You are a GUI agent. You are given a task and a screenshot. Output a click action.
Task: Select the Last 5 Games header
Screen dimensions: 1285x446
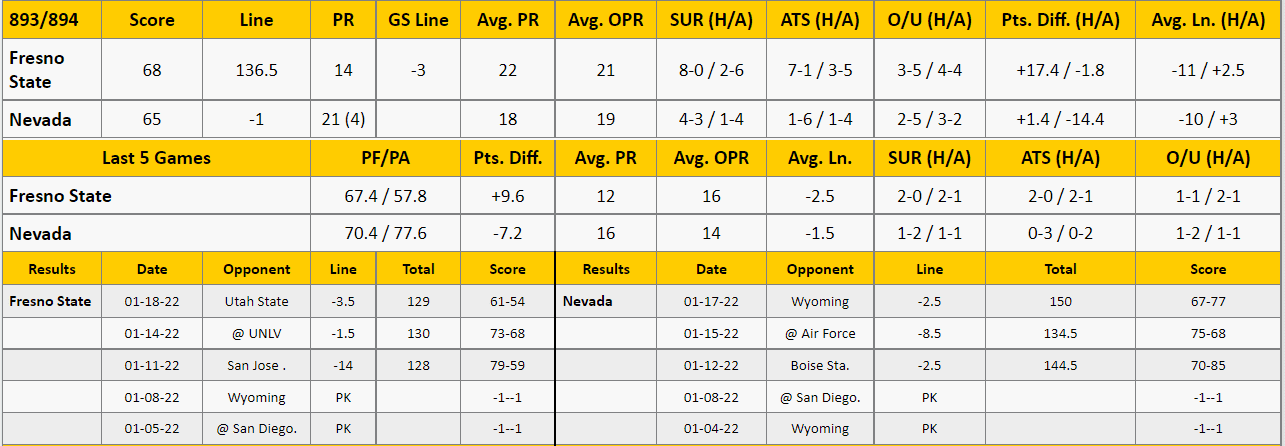click(156, 157)
